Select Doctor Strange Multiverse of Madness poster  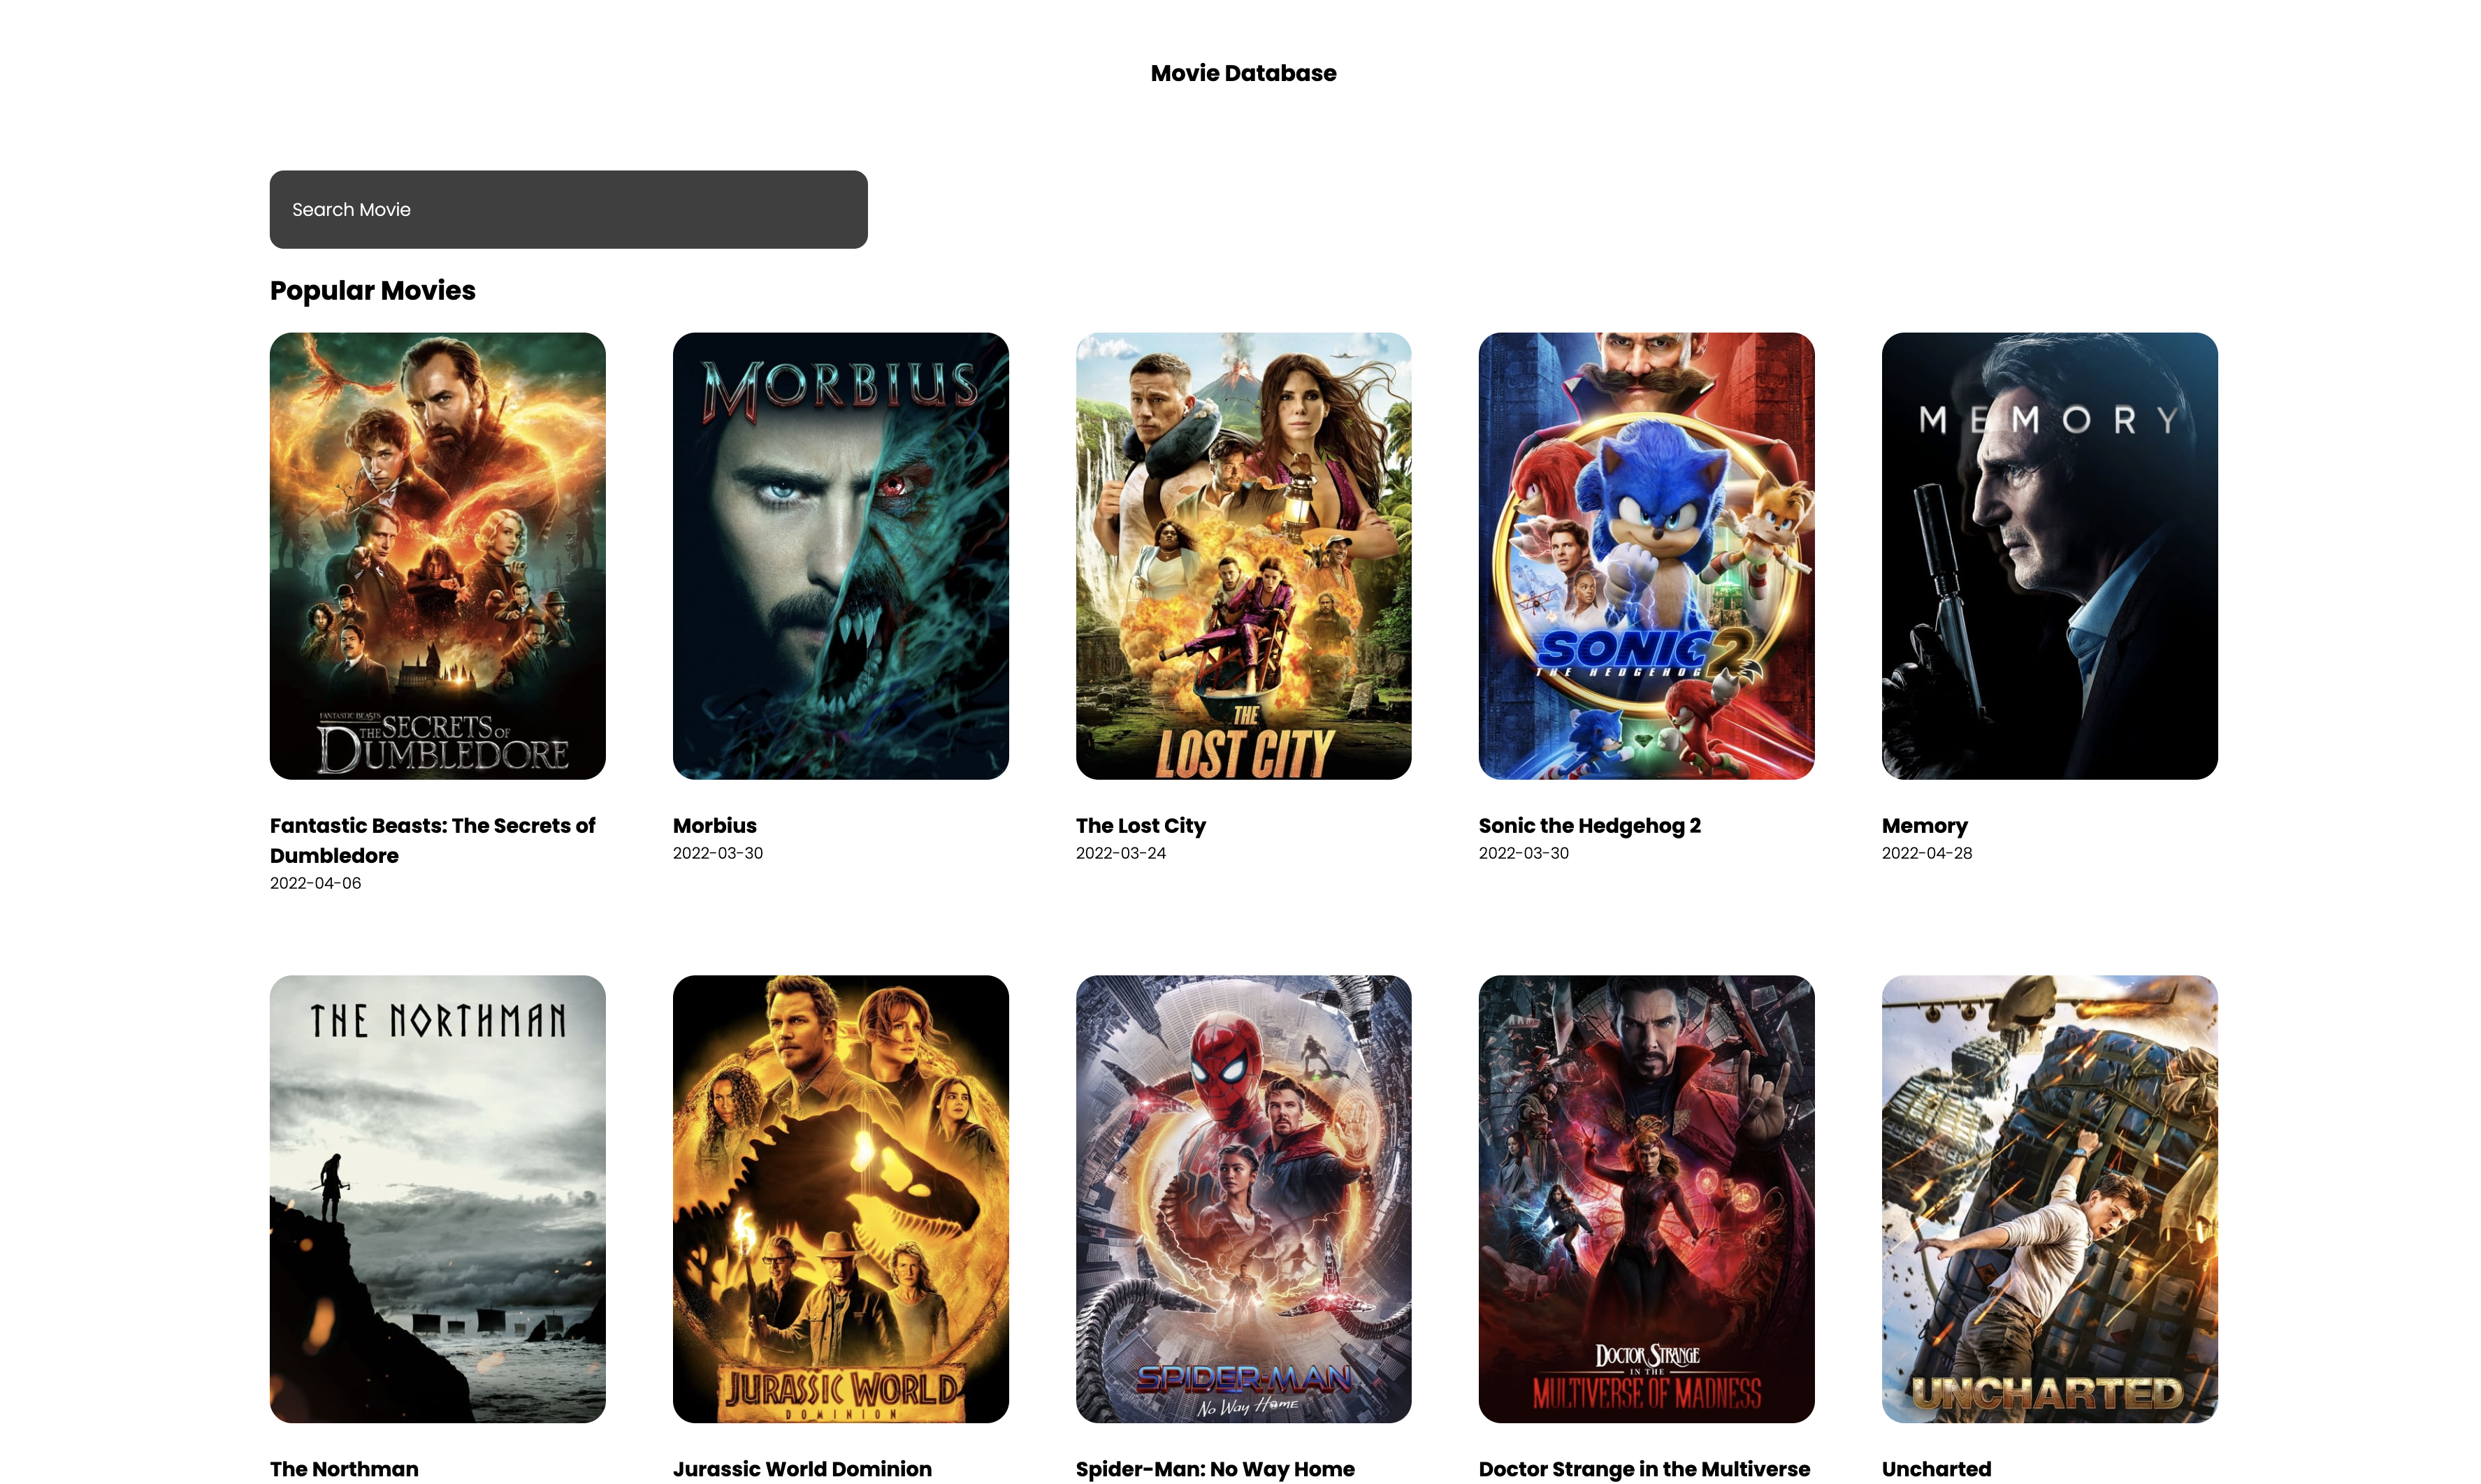pyautogui.click(x=1646, y=1199)
